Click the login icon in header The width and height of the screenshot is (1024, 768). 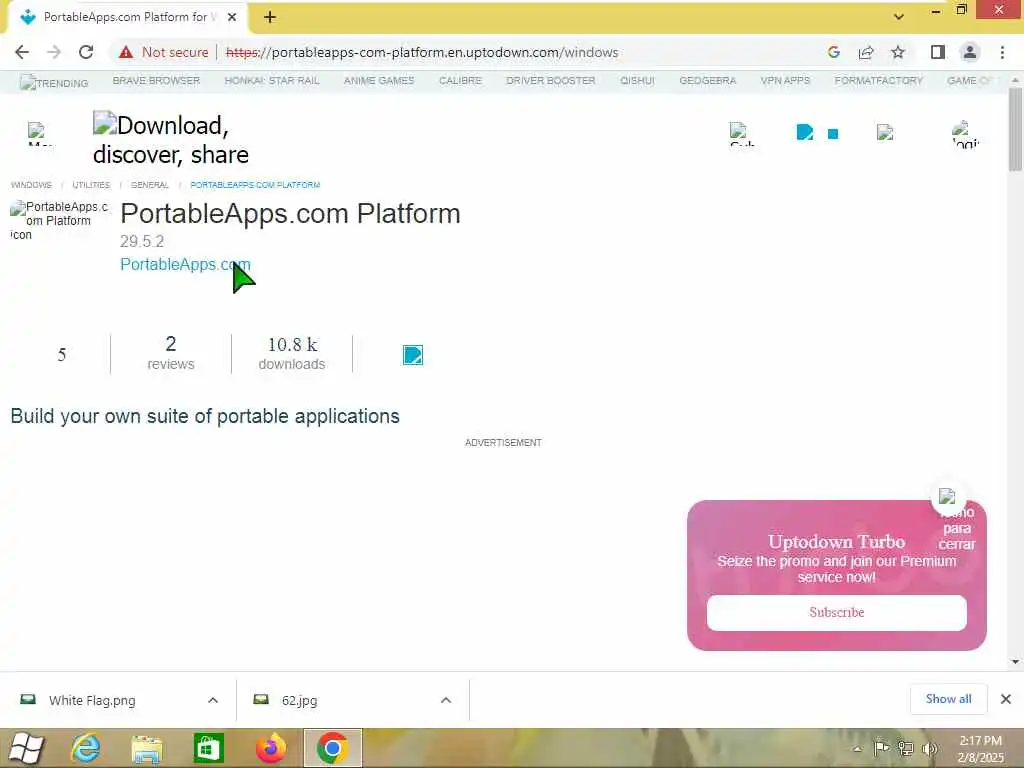[965, 134]
